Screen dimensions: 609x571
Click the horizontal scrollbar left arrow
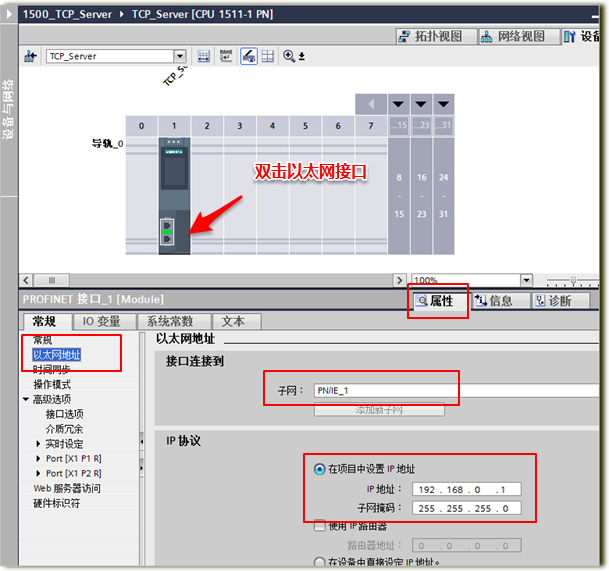[x=26, y=280]
